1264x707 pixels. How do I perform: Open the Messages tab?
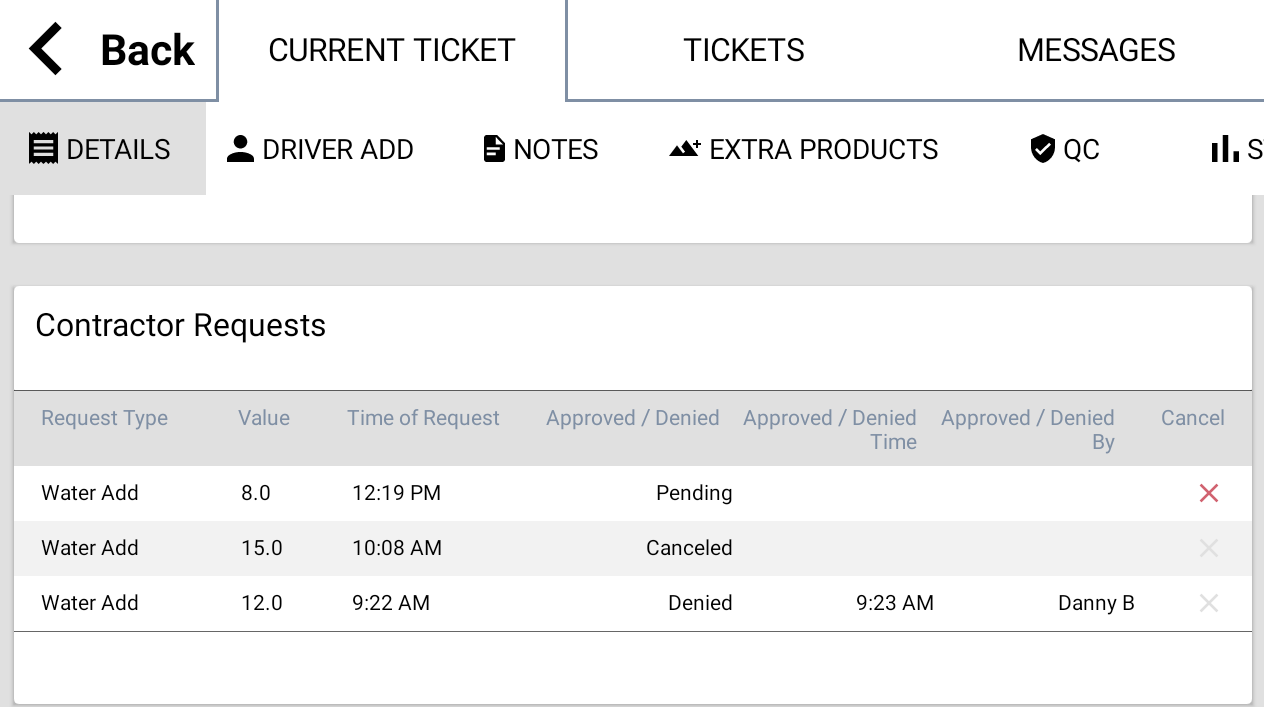[x=1096, y=49]
